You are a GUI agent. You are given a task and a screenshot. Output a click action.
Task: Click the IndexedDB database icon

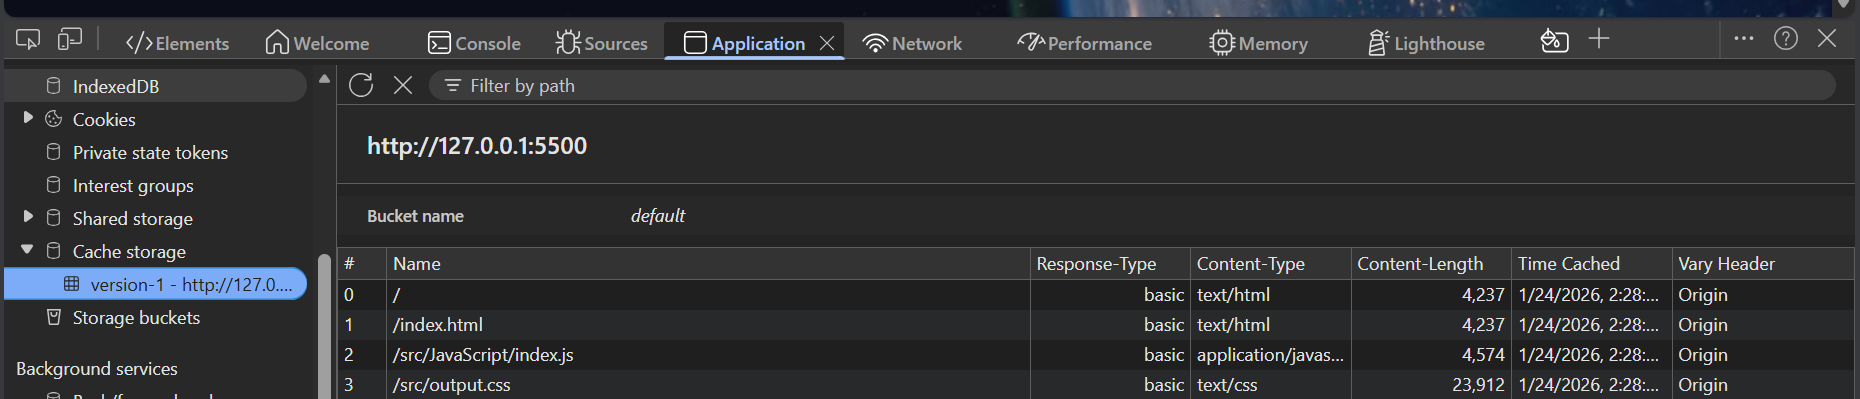coord(54,85)
